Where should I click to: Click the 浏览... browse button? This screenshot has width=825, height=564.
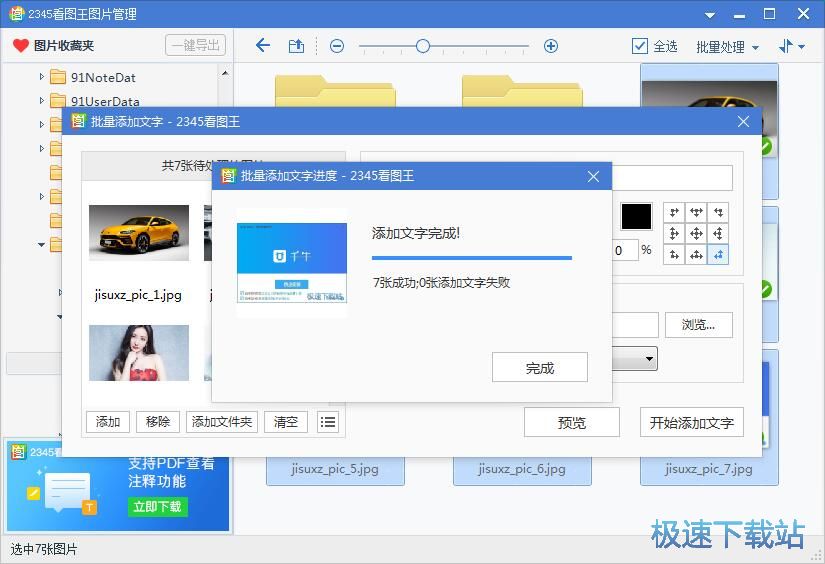[x=699, y=325]
